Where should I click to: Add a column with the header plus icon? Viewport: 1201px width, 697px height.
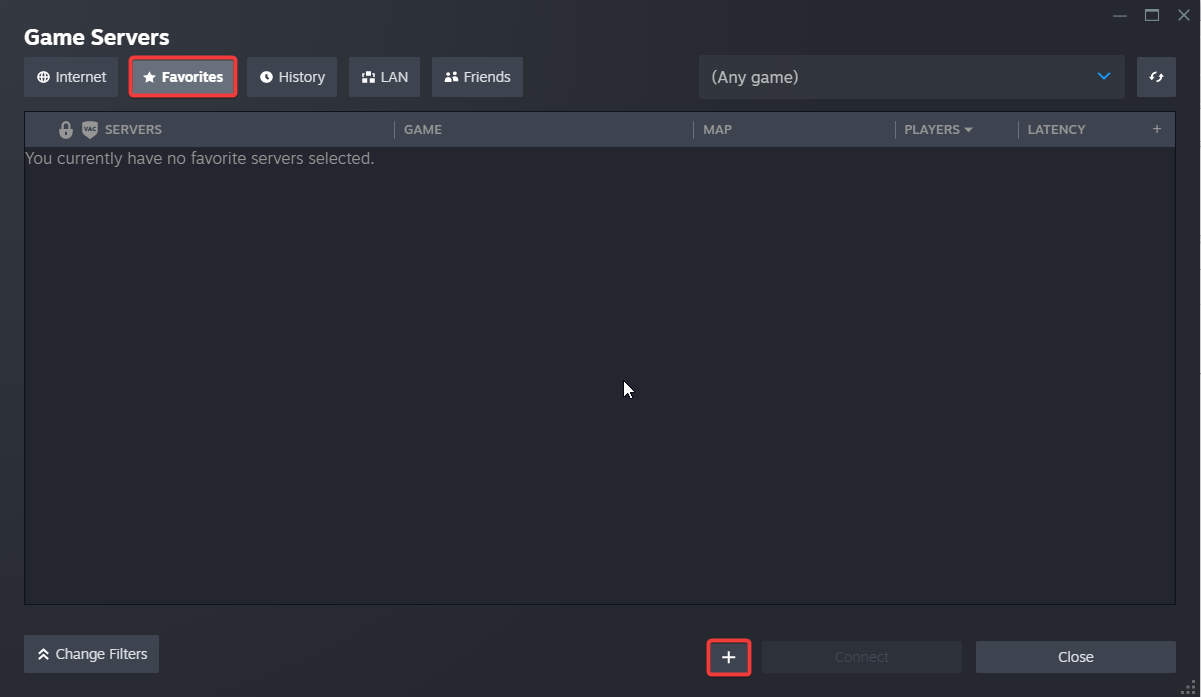[1157, 129]
